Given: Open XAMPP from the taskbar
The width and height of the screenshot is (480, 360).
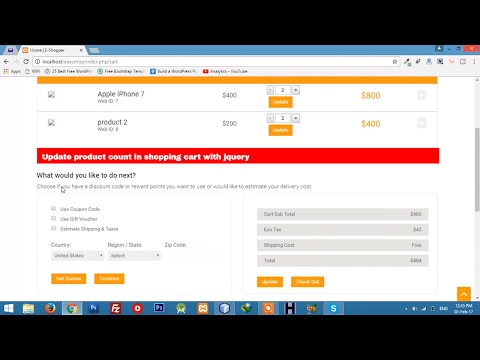Looking at the screenshot, I should (203, 308).
